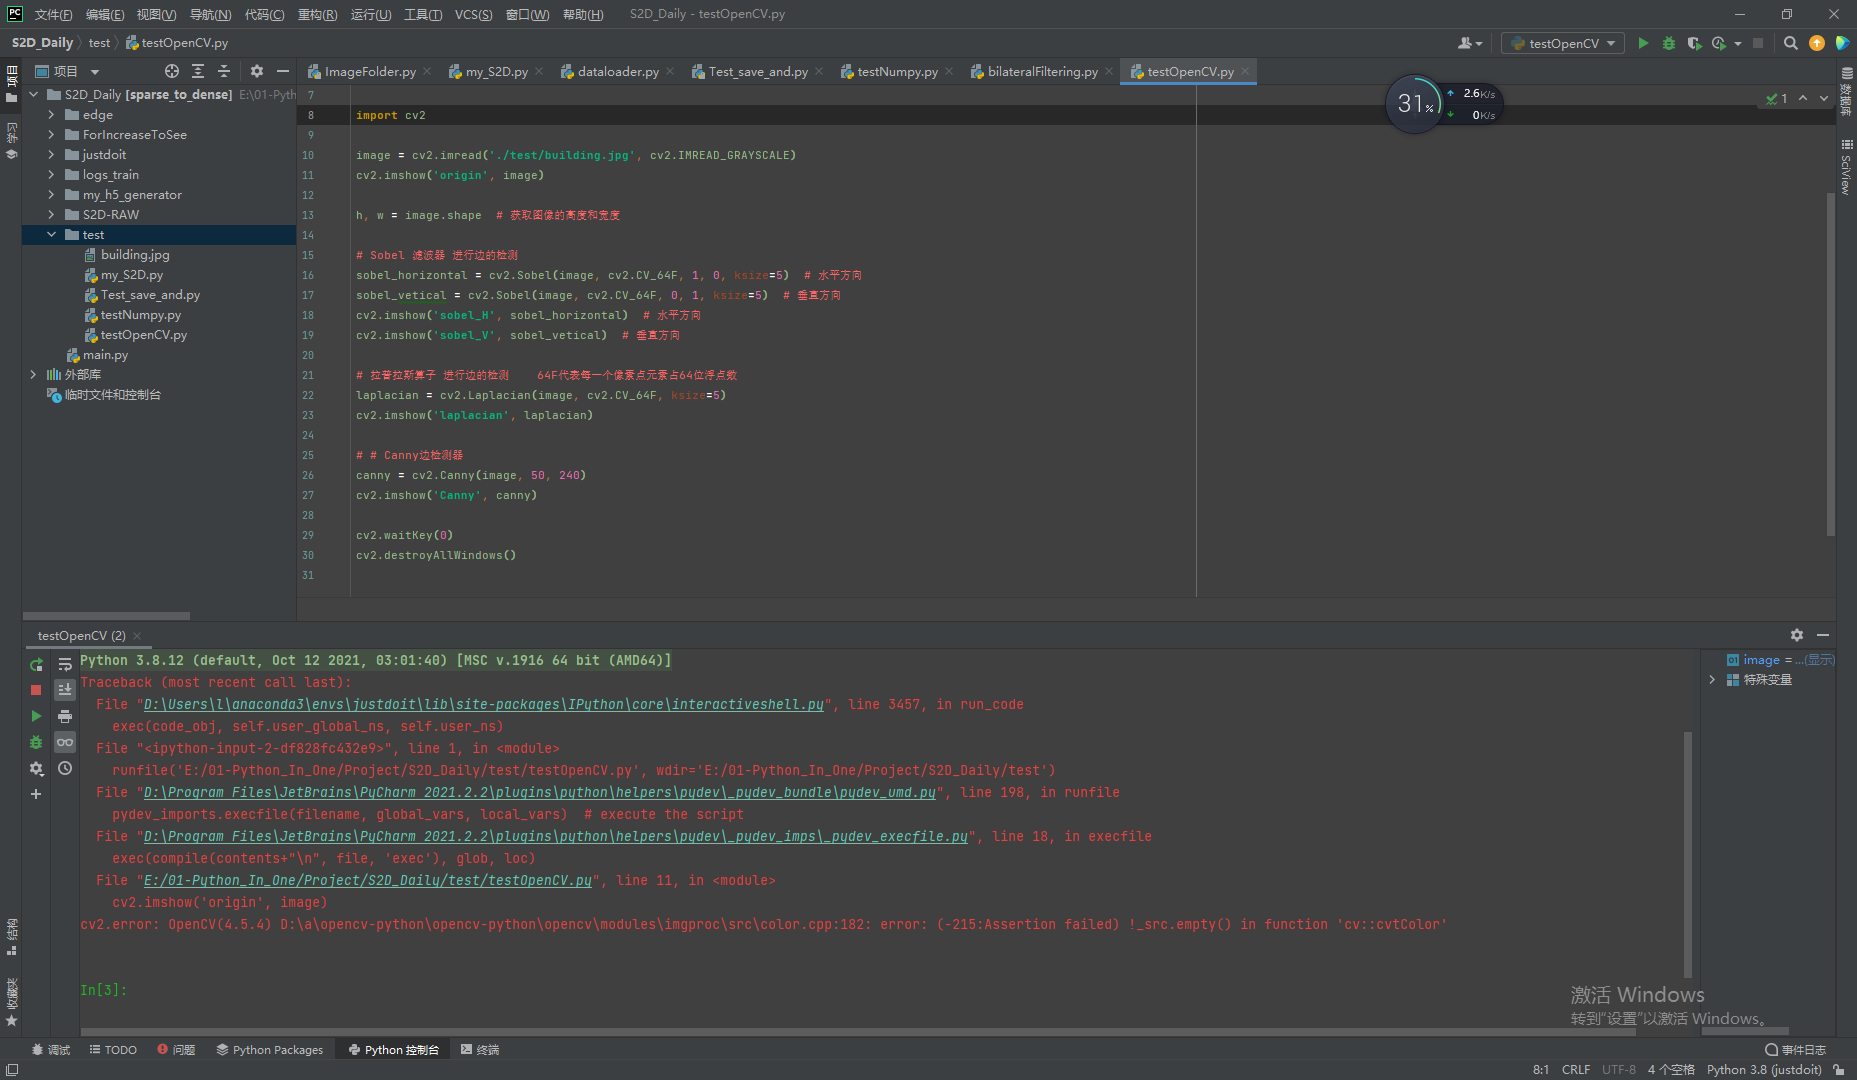Run with coverage icon in top toolbar
Image resolution: width=1857 pixels, height=1080 pixels.
pos(1693,43)
